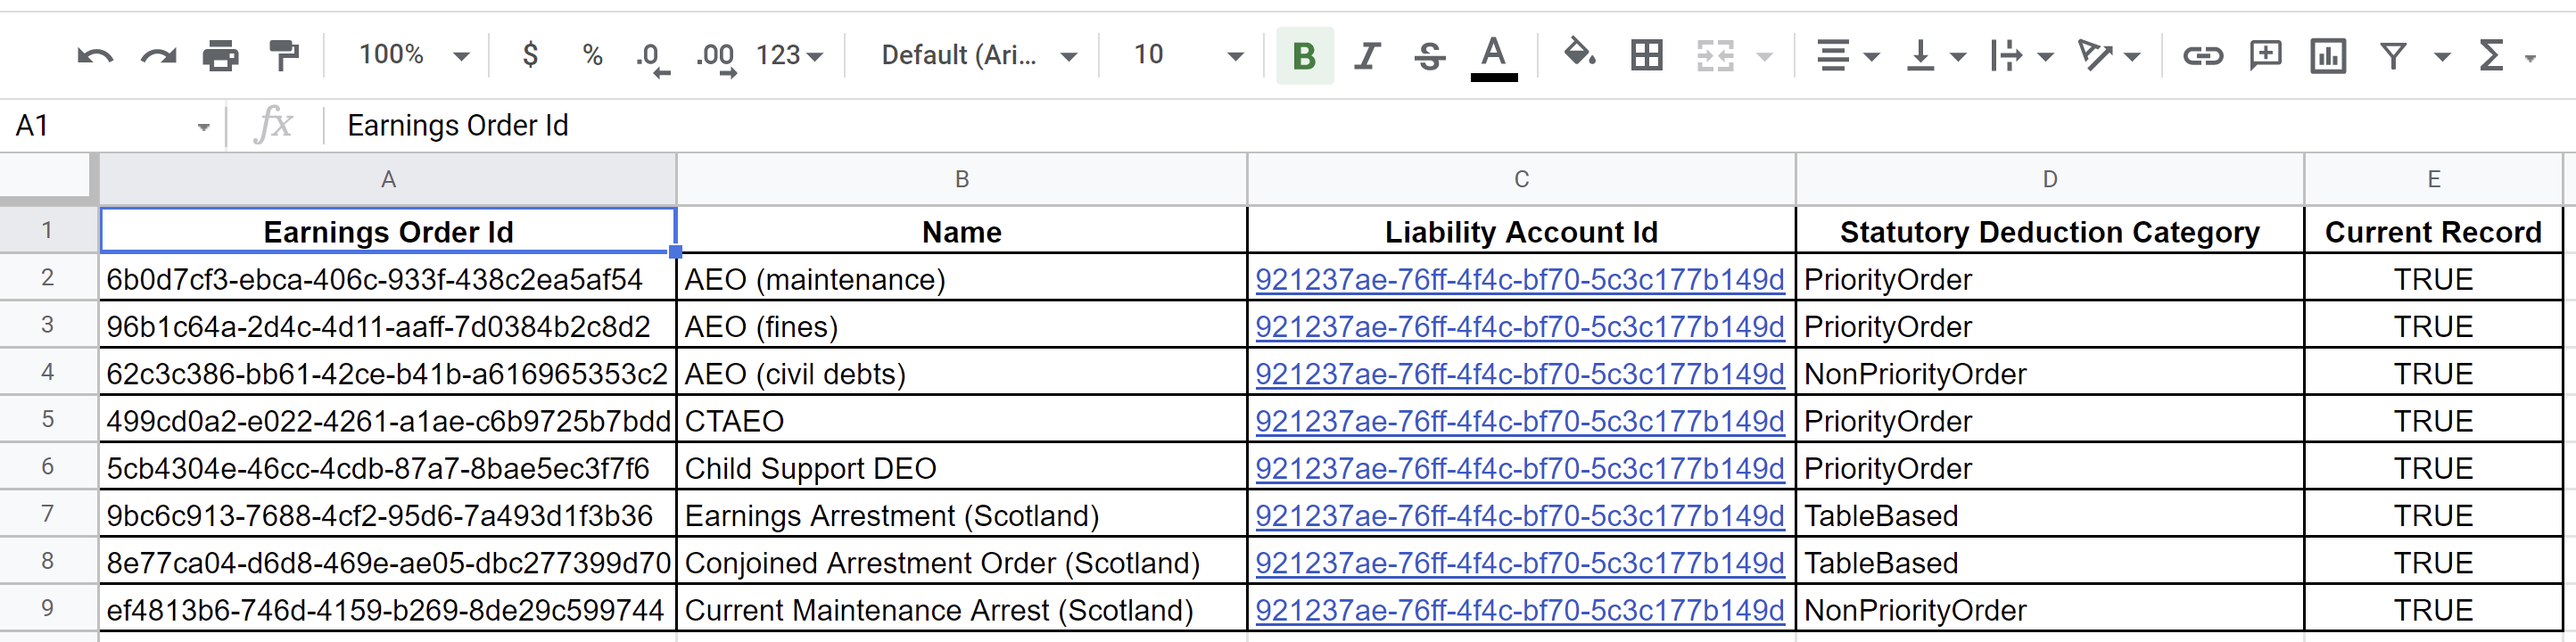Click the 'Statutory Deduction Category' header cell
This screenshot has height=642, width=2576.
coord(2050,231)
